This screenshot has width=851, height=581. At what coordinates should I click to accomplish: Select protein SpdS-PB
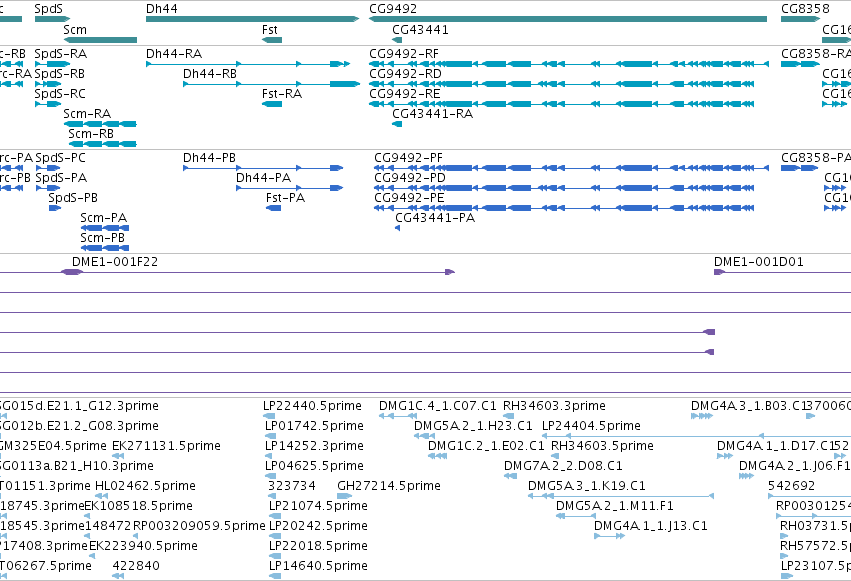(55, 208)
